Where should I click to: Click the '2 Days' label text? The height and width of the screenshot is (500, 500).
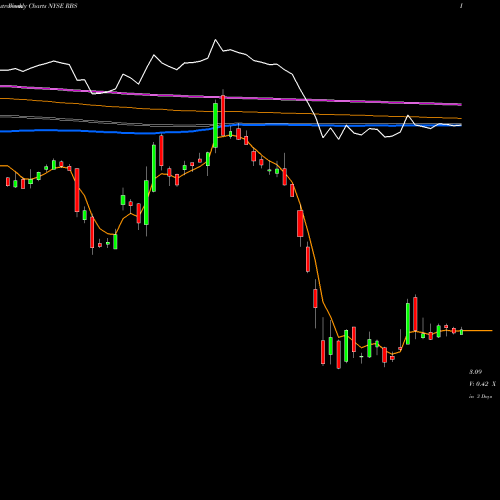(x=484, y=397)
